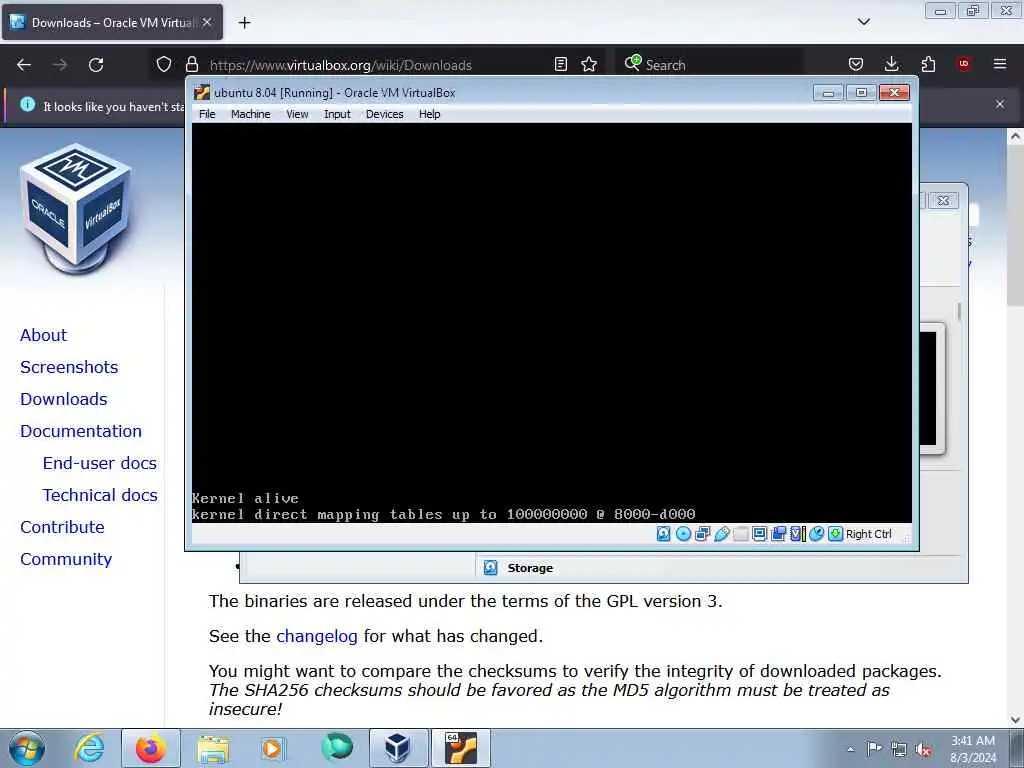
Task: Click the VirtualBox cube logo on the page
Action: point(76,209)
